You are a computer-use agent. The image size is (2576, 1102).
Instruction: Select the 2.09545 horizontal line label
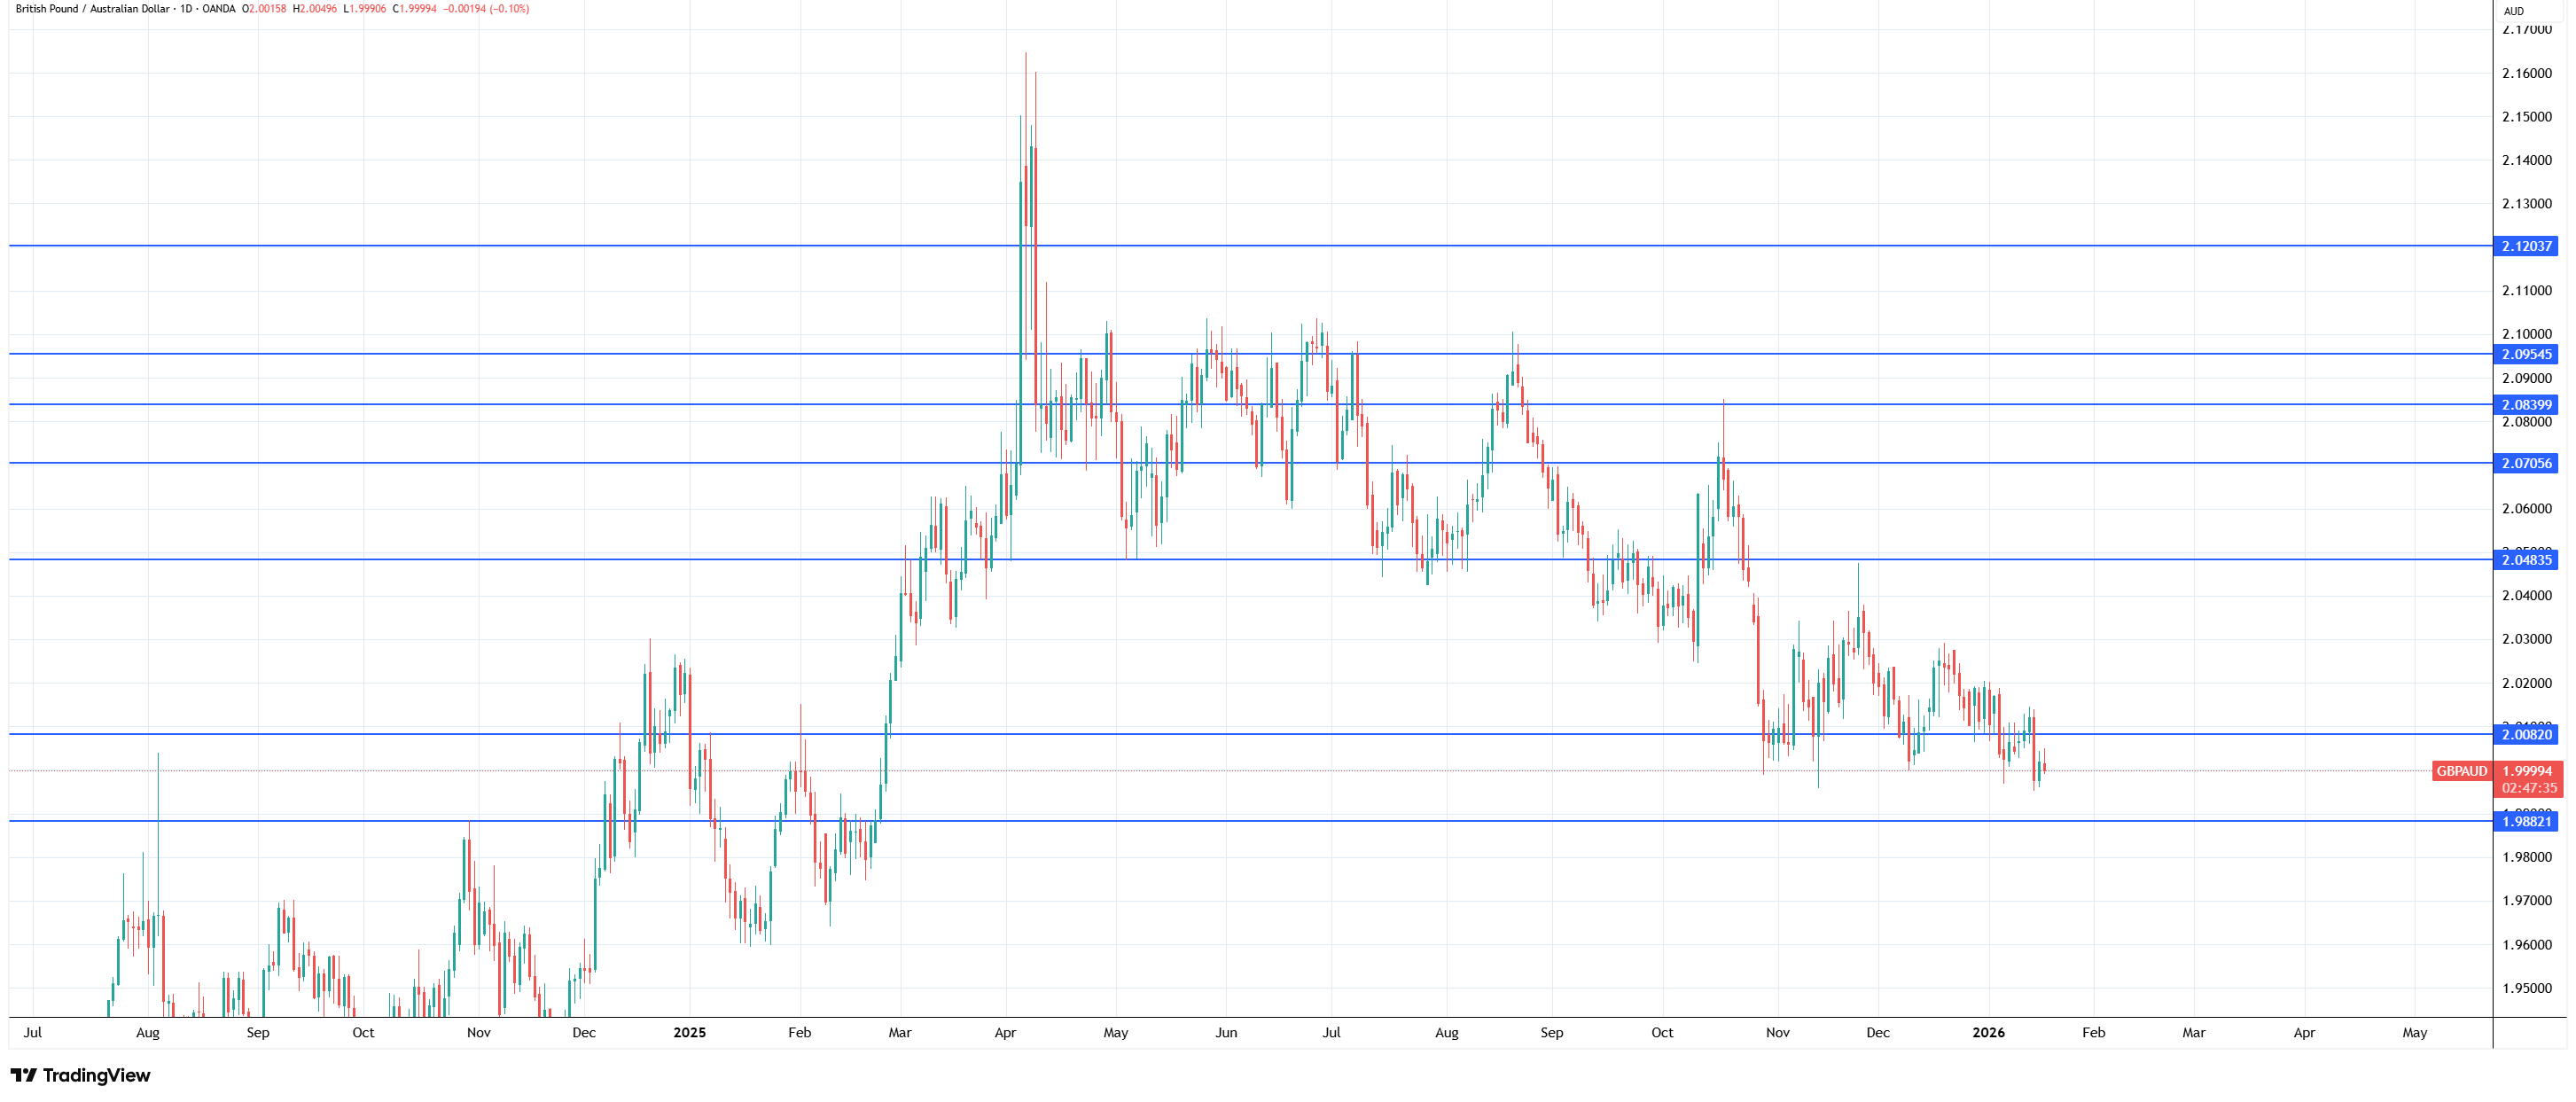point(2526,354)
